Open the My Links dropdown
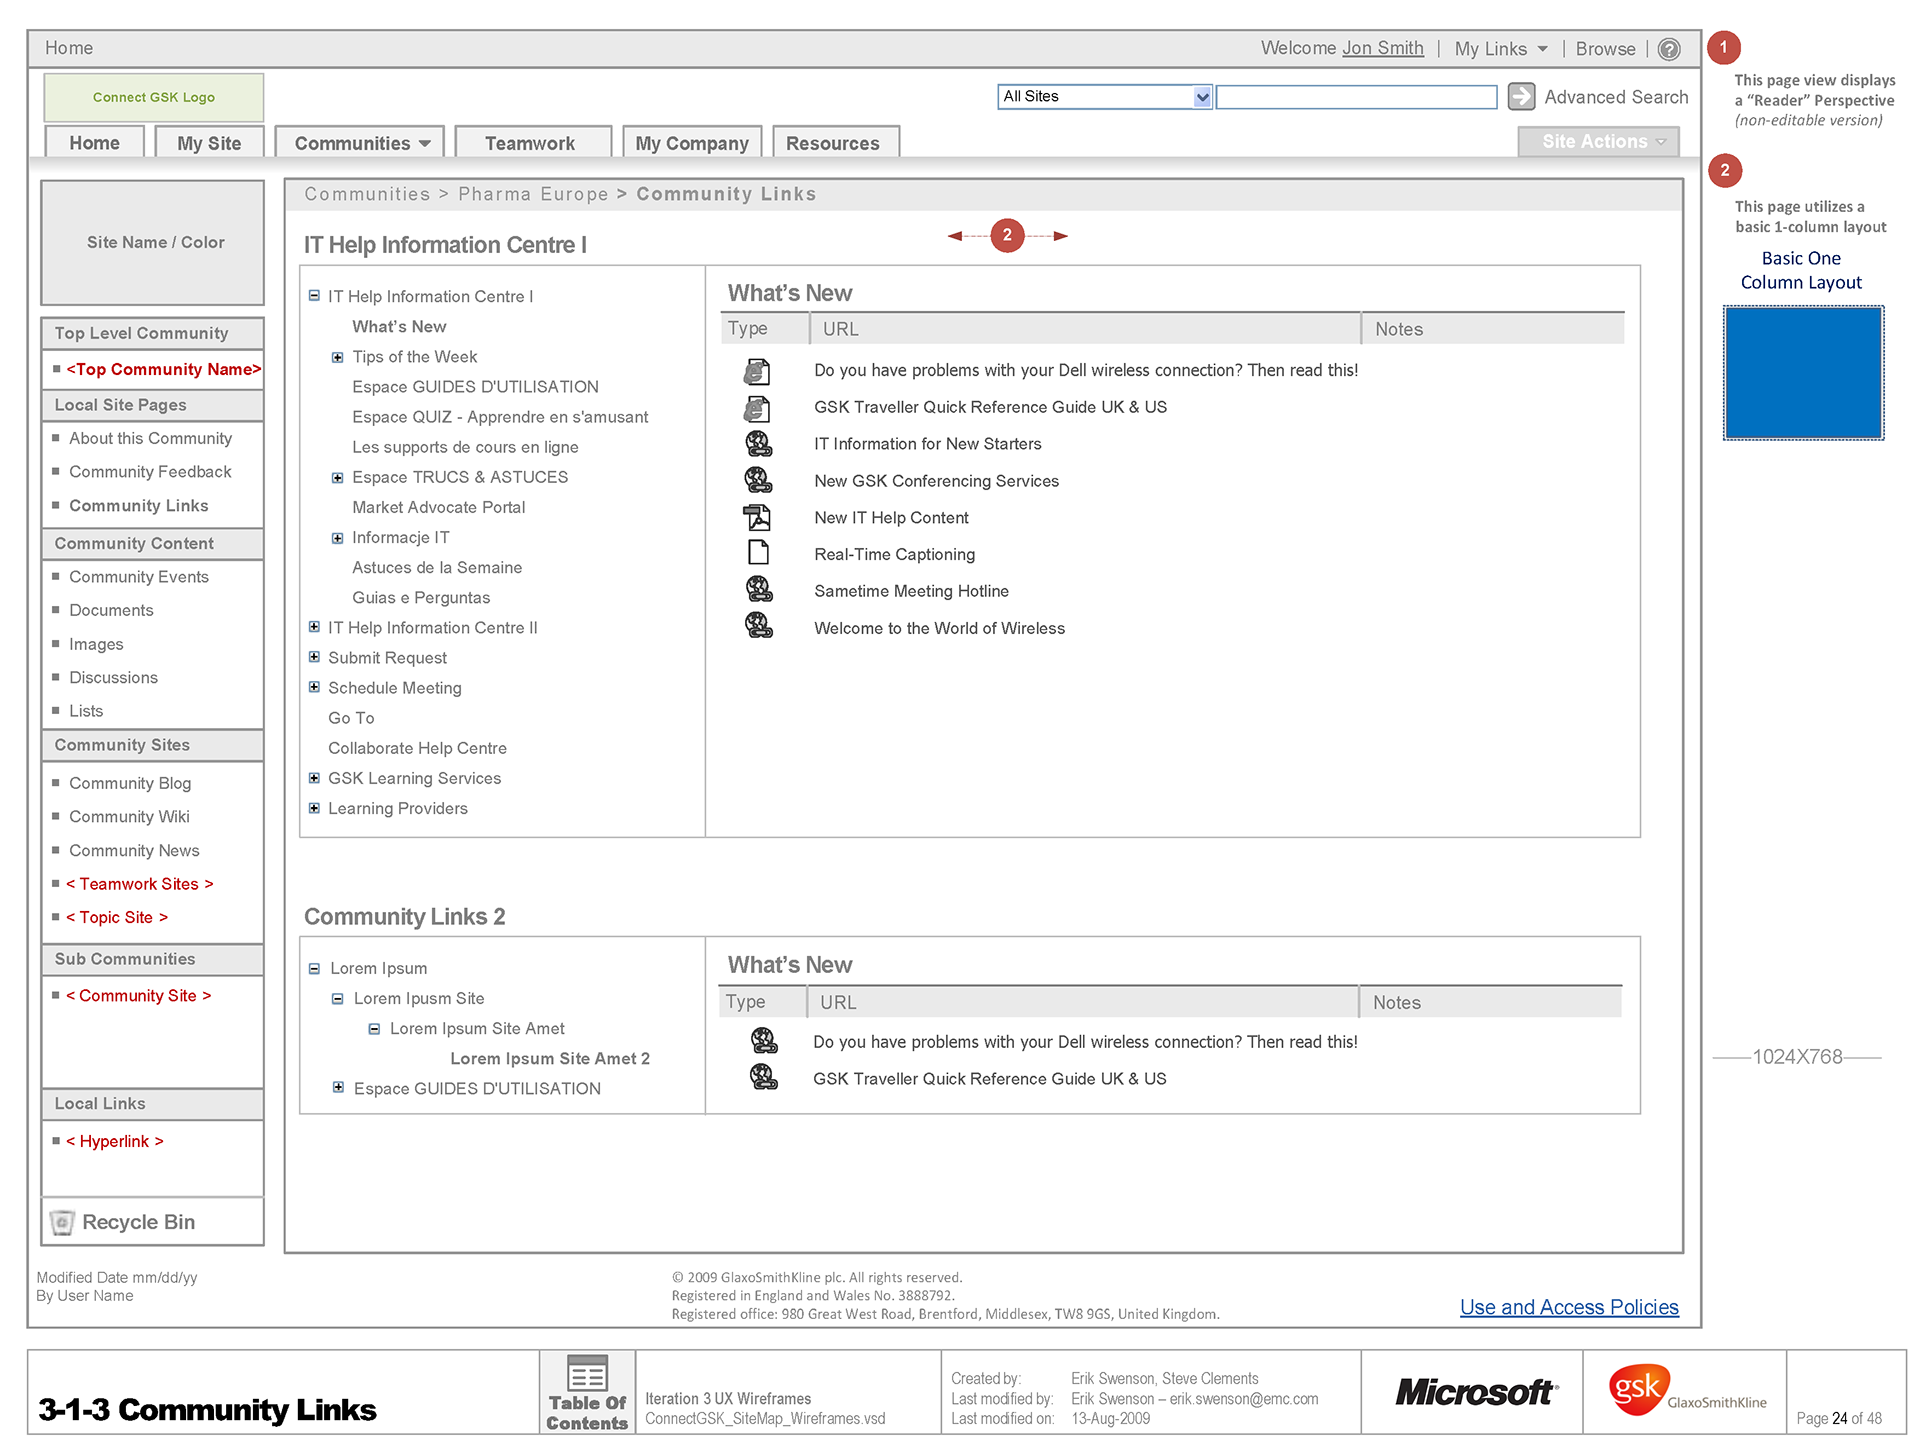The image size is (1920, 1447). 1500,49
